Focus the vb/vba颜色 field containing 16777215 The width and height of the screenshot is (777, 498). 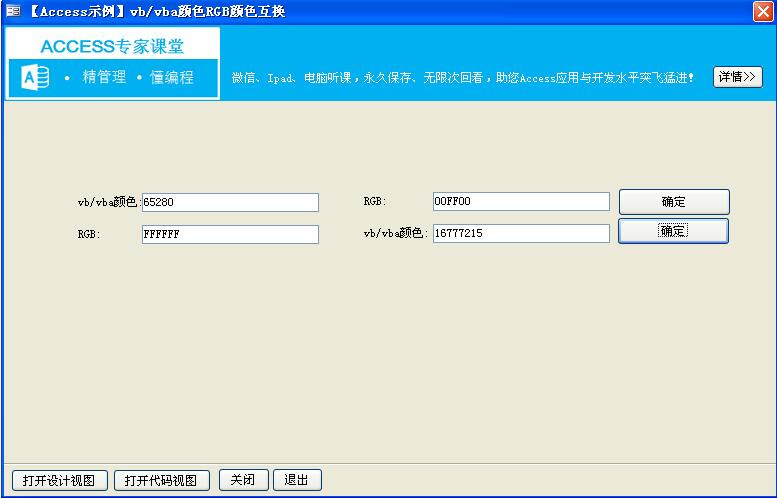pos(521,233)
